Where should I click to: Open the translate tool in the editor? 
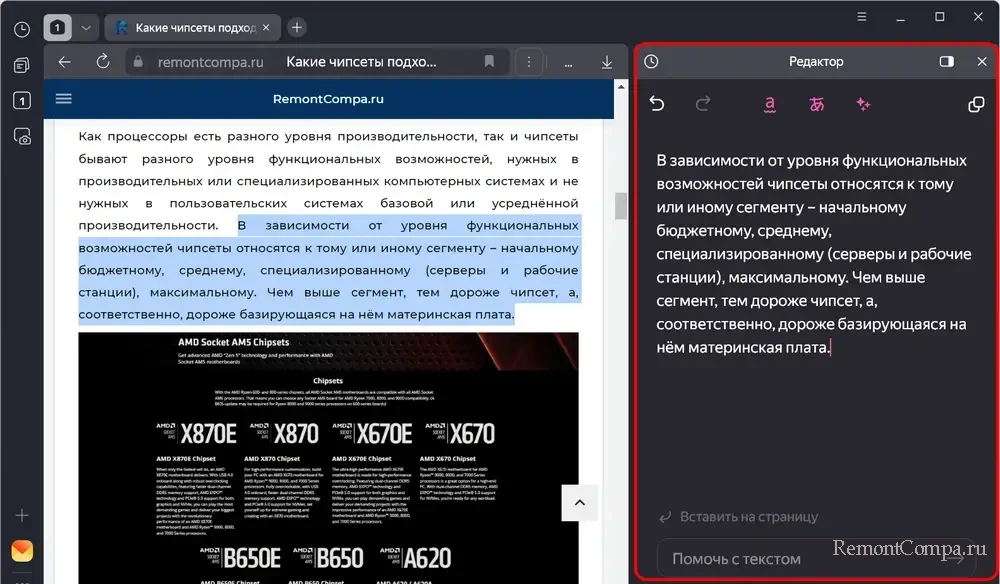(817, 104)
